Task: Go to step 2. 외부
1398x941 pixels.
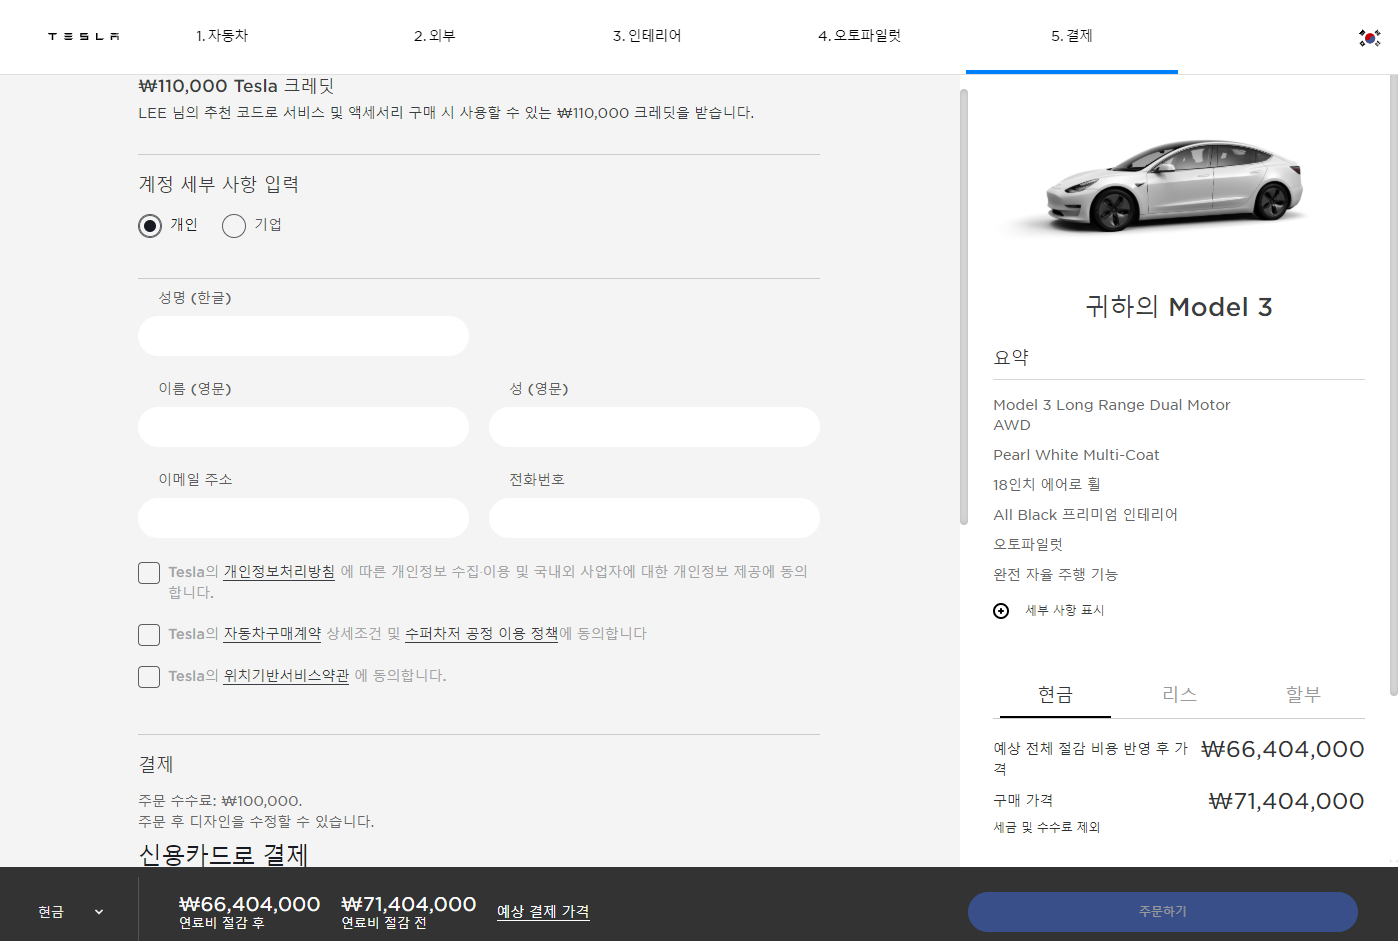Action: point(435,36)
